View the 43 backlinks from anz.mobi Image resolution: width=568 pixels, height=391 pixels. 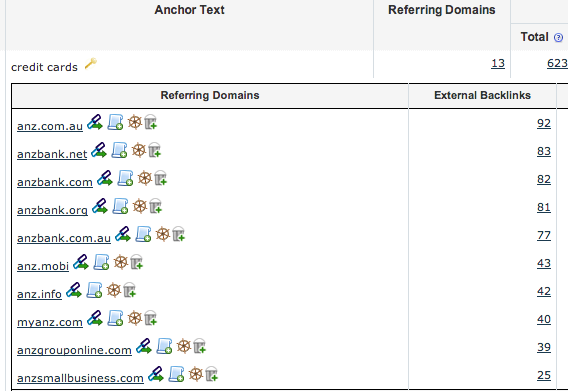click(x=544, y=263)
